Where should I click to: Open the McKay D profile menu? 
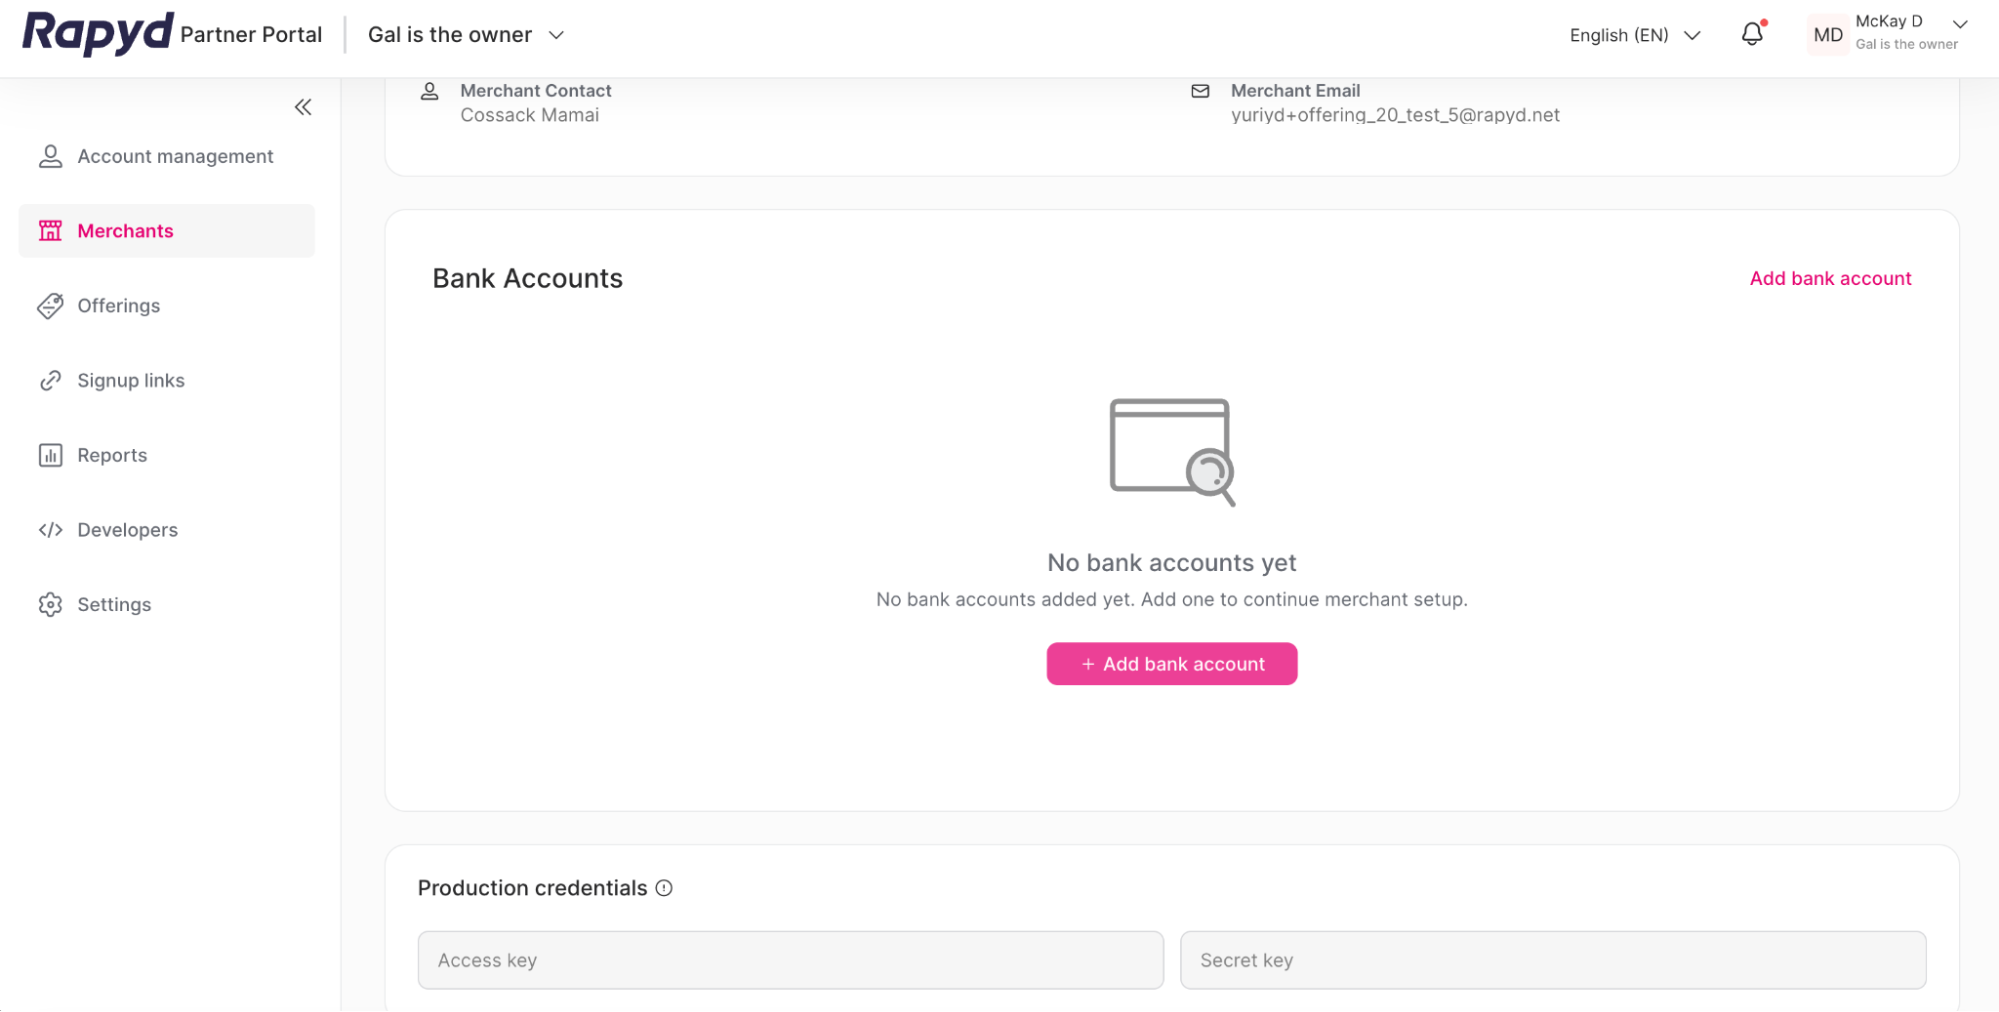1890,31
